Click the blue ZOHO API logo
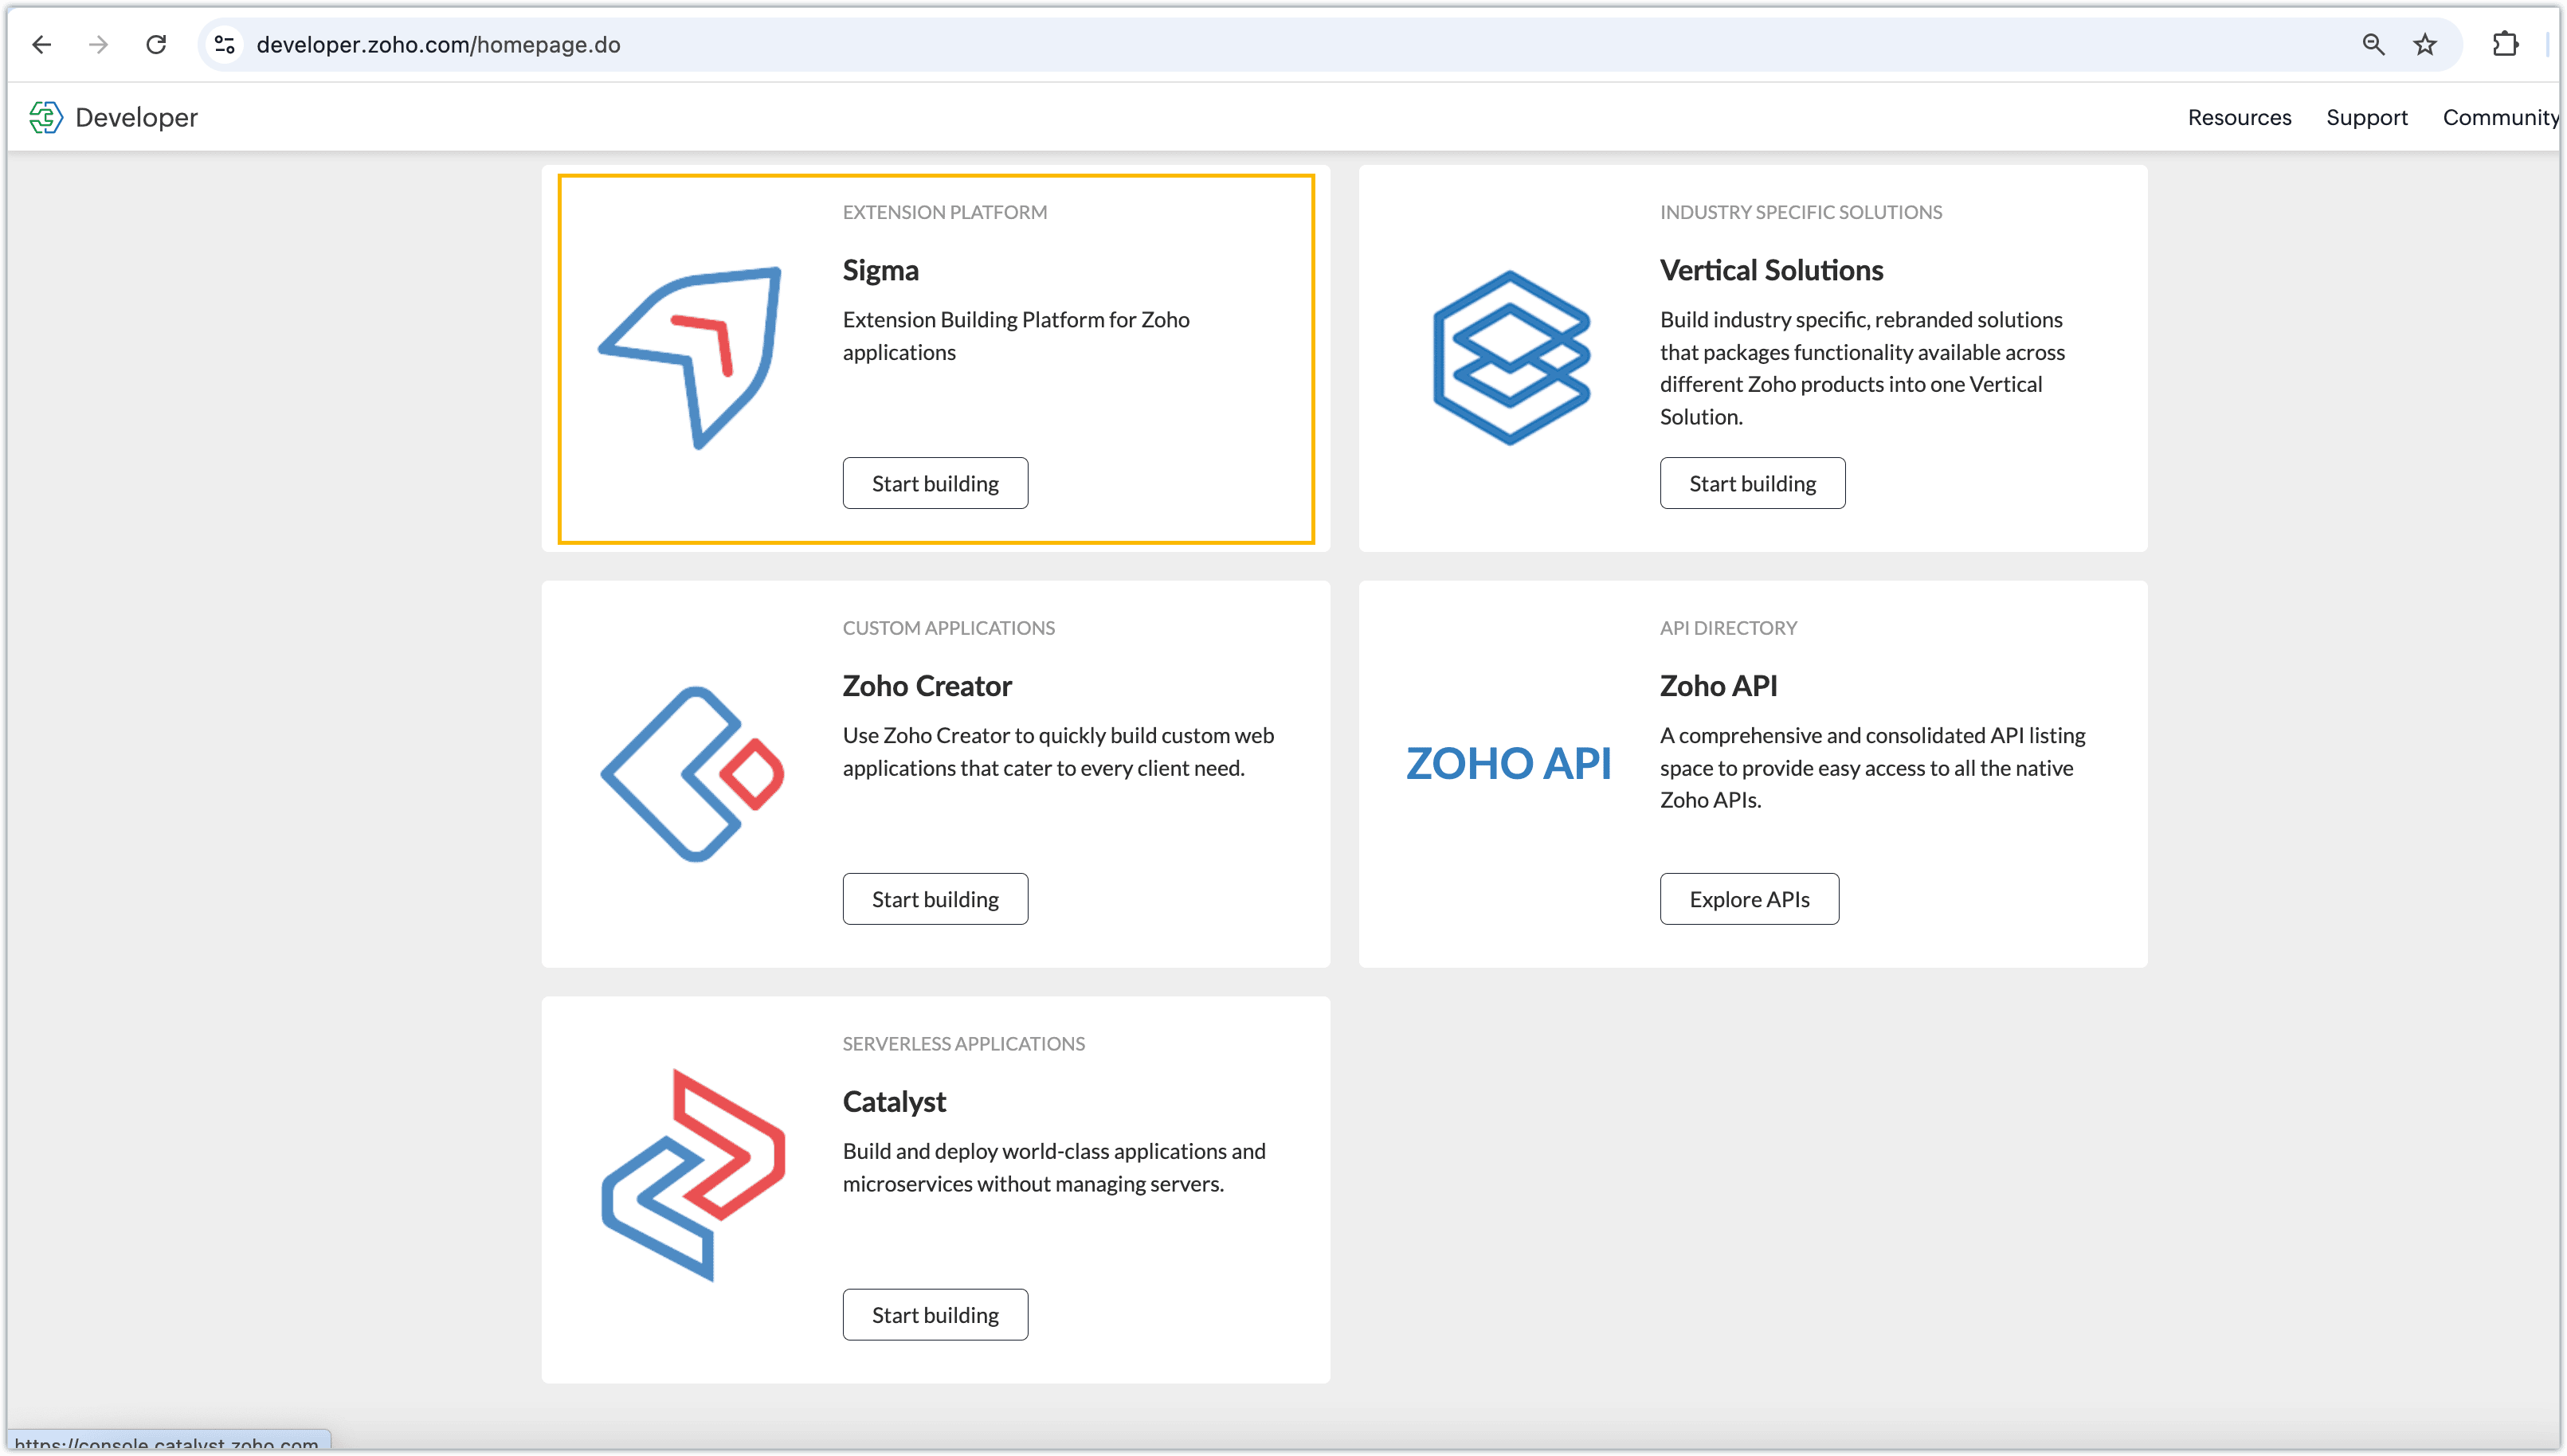 1508,763
